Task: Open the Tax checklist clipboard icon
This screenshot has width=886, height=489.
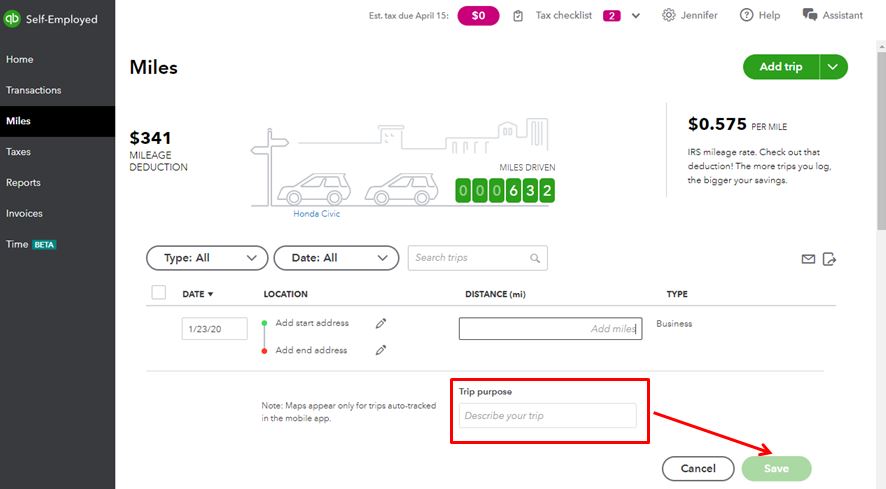Action: pos(518,16)
